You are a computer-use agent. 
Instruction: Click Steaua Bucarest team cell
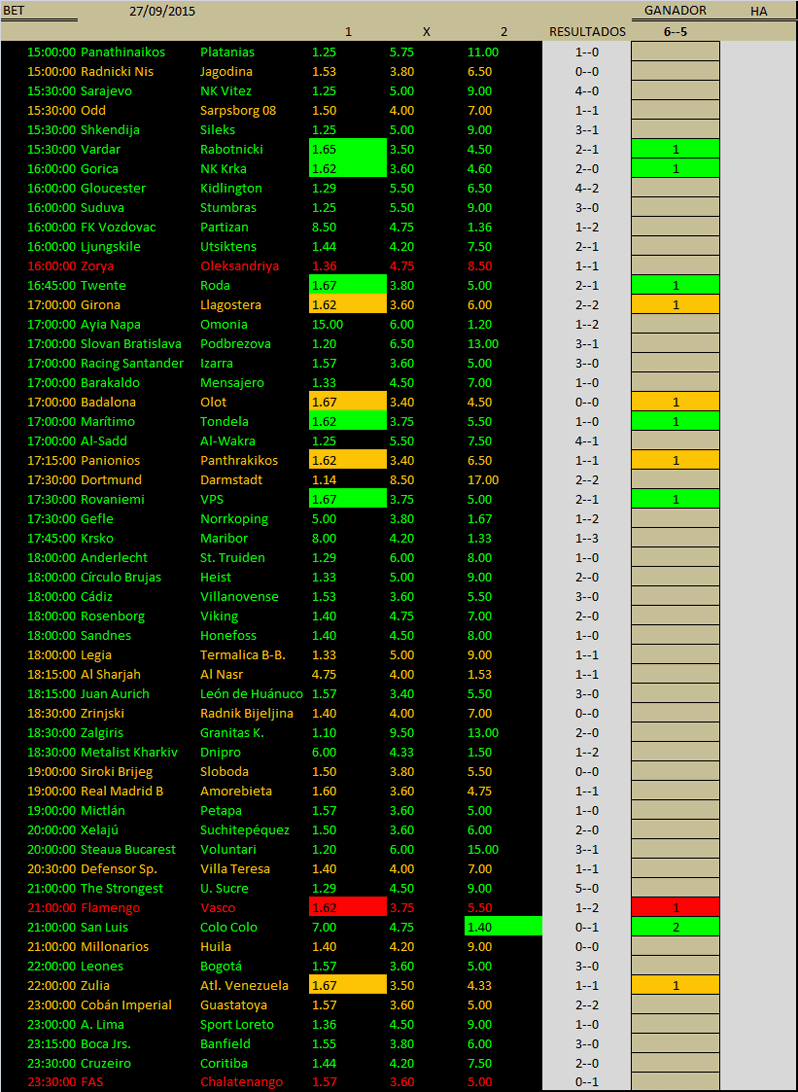[128, 850]
